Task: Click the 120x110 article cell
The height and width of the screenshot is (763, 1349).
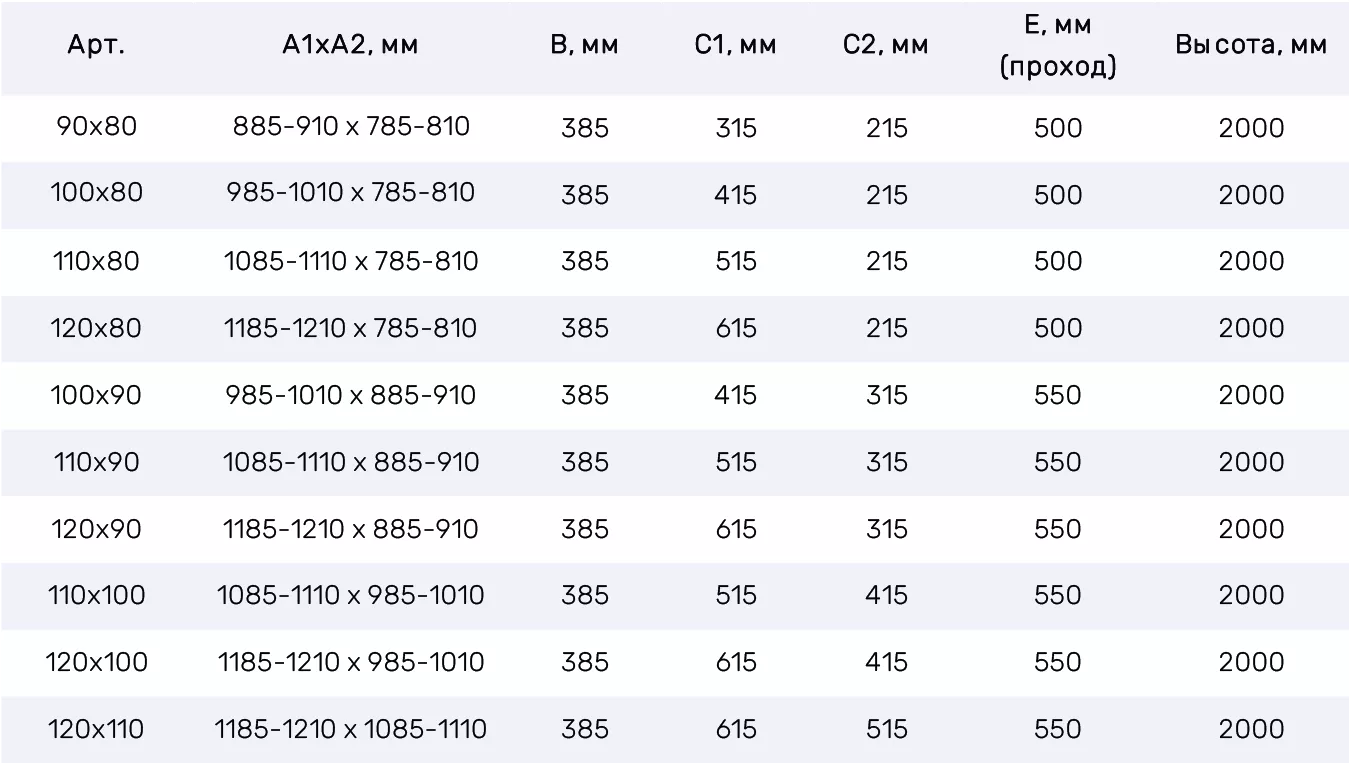Action: point(97,729)
